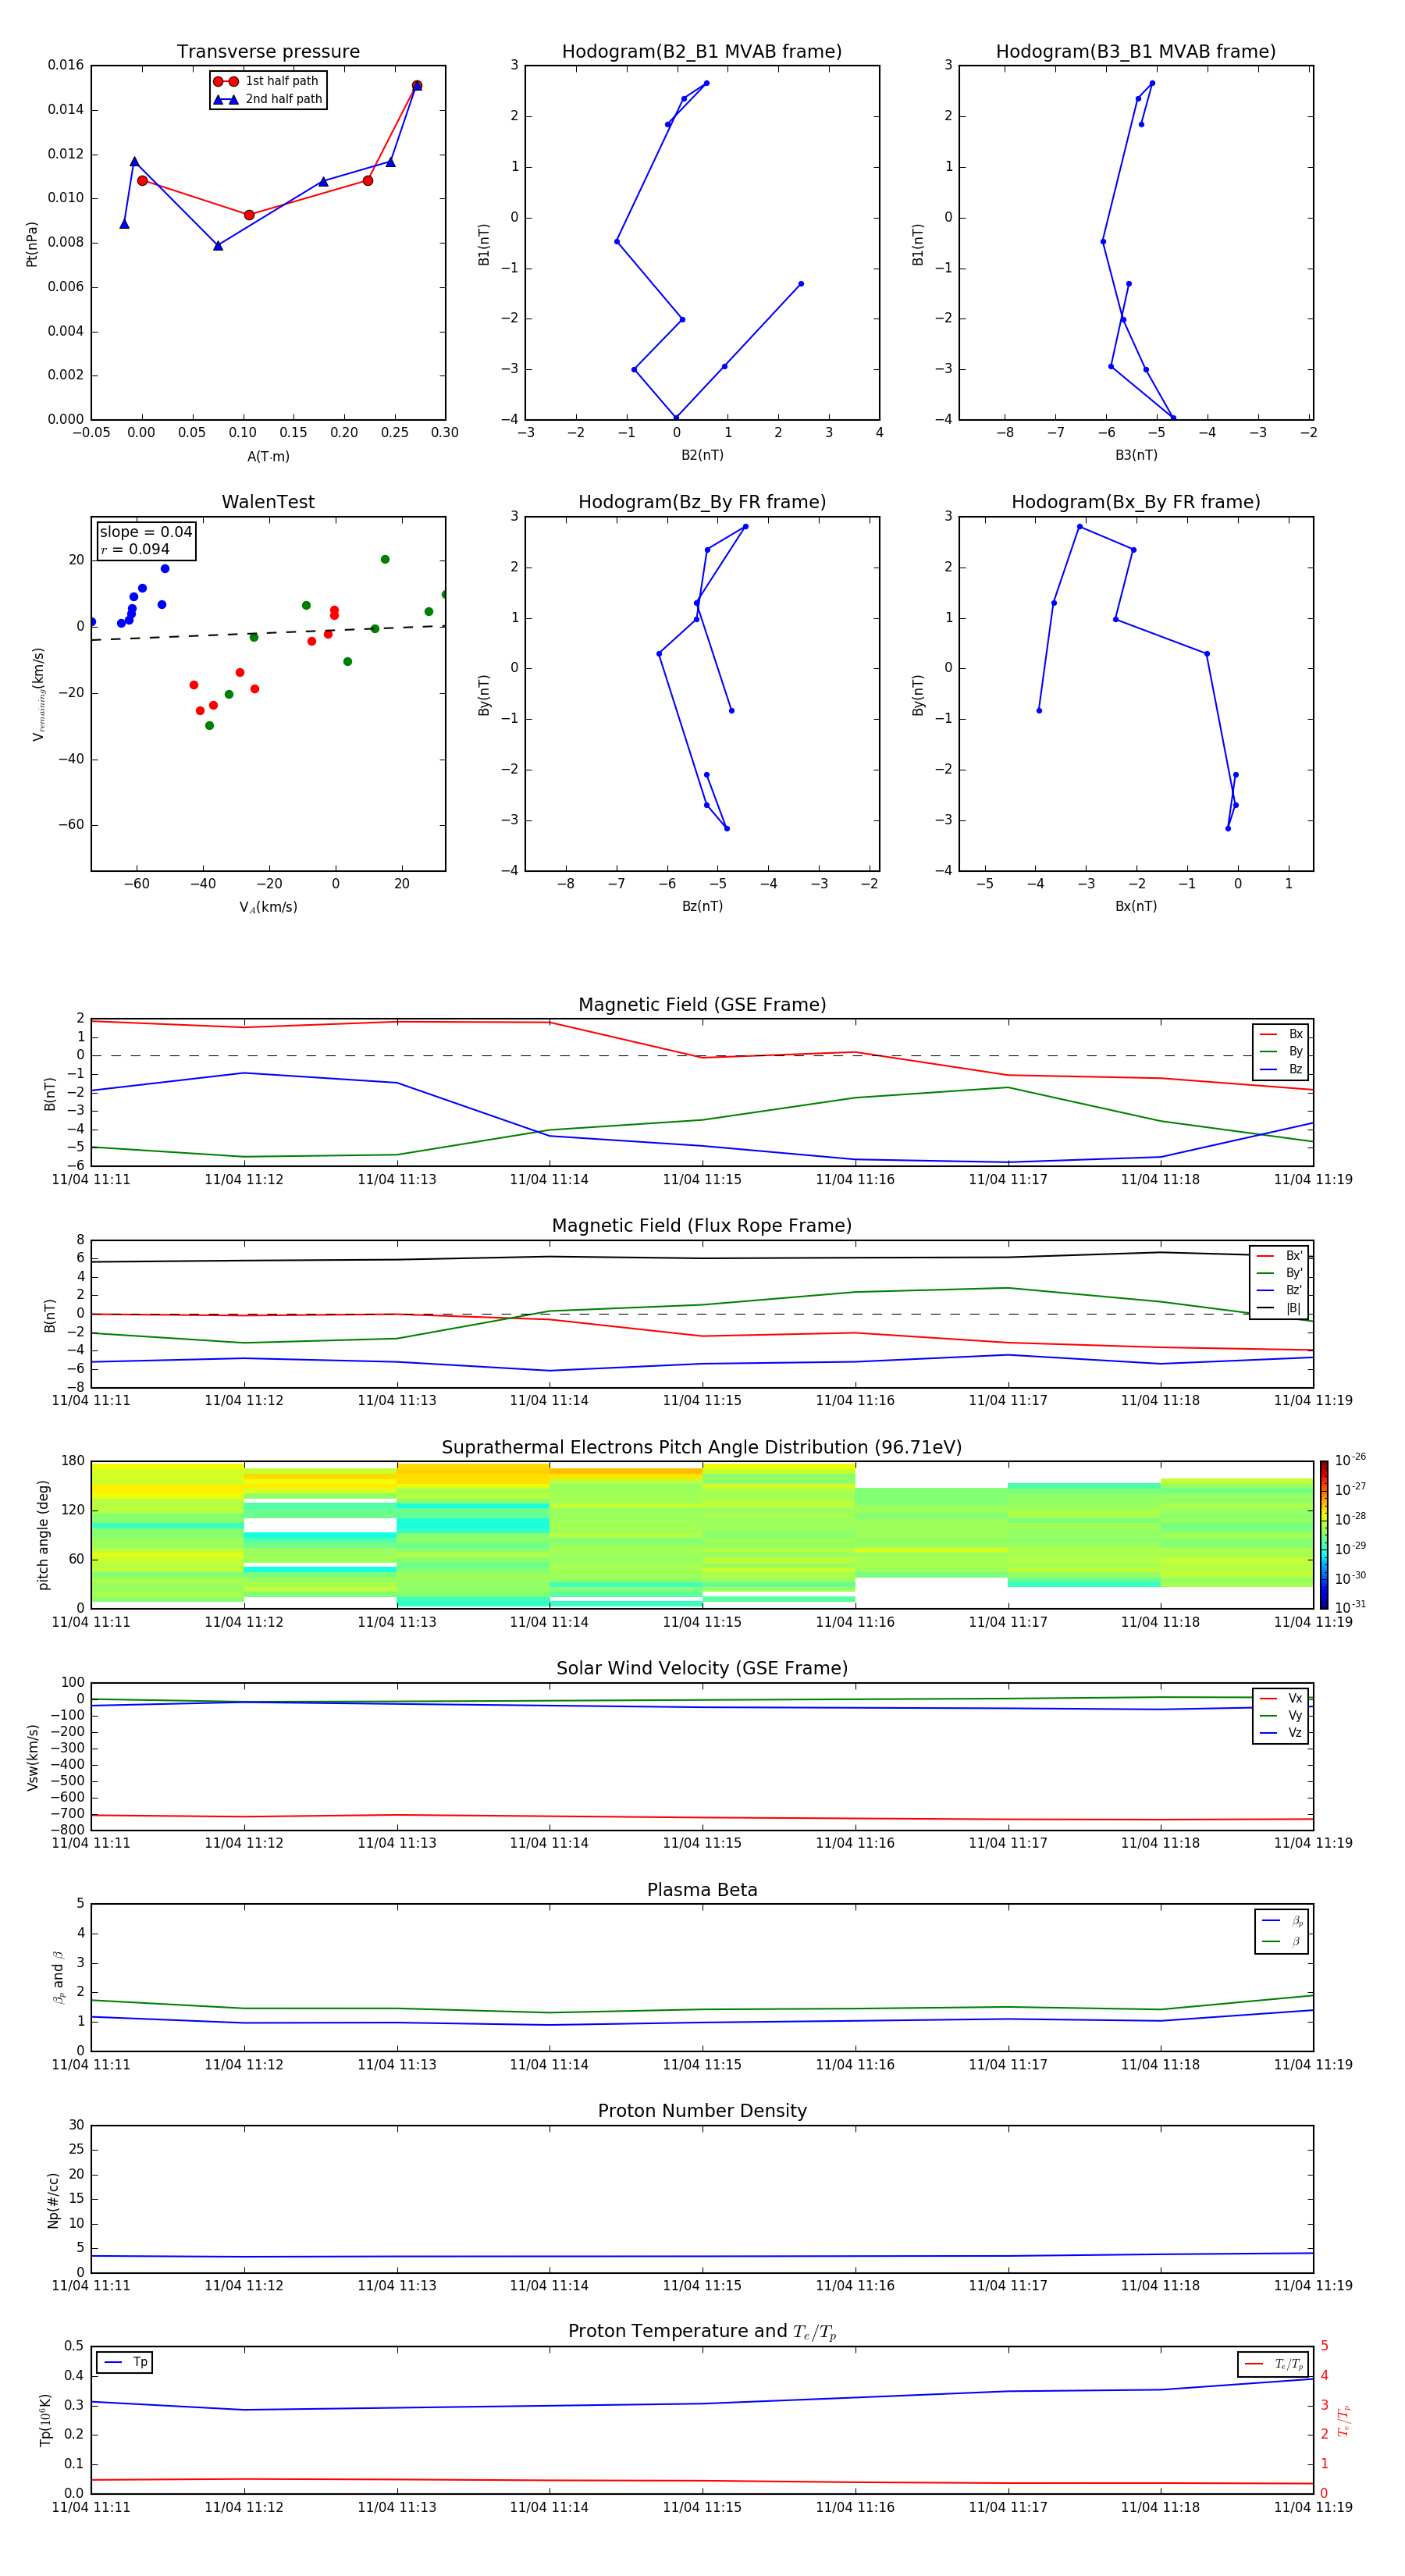Image resolution: width=1405 pixels, height=2576 pixels.
Task: Click the 'Bz' legend entry in GSE plot
Action: [x=1281, y=1069]
